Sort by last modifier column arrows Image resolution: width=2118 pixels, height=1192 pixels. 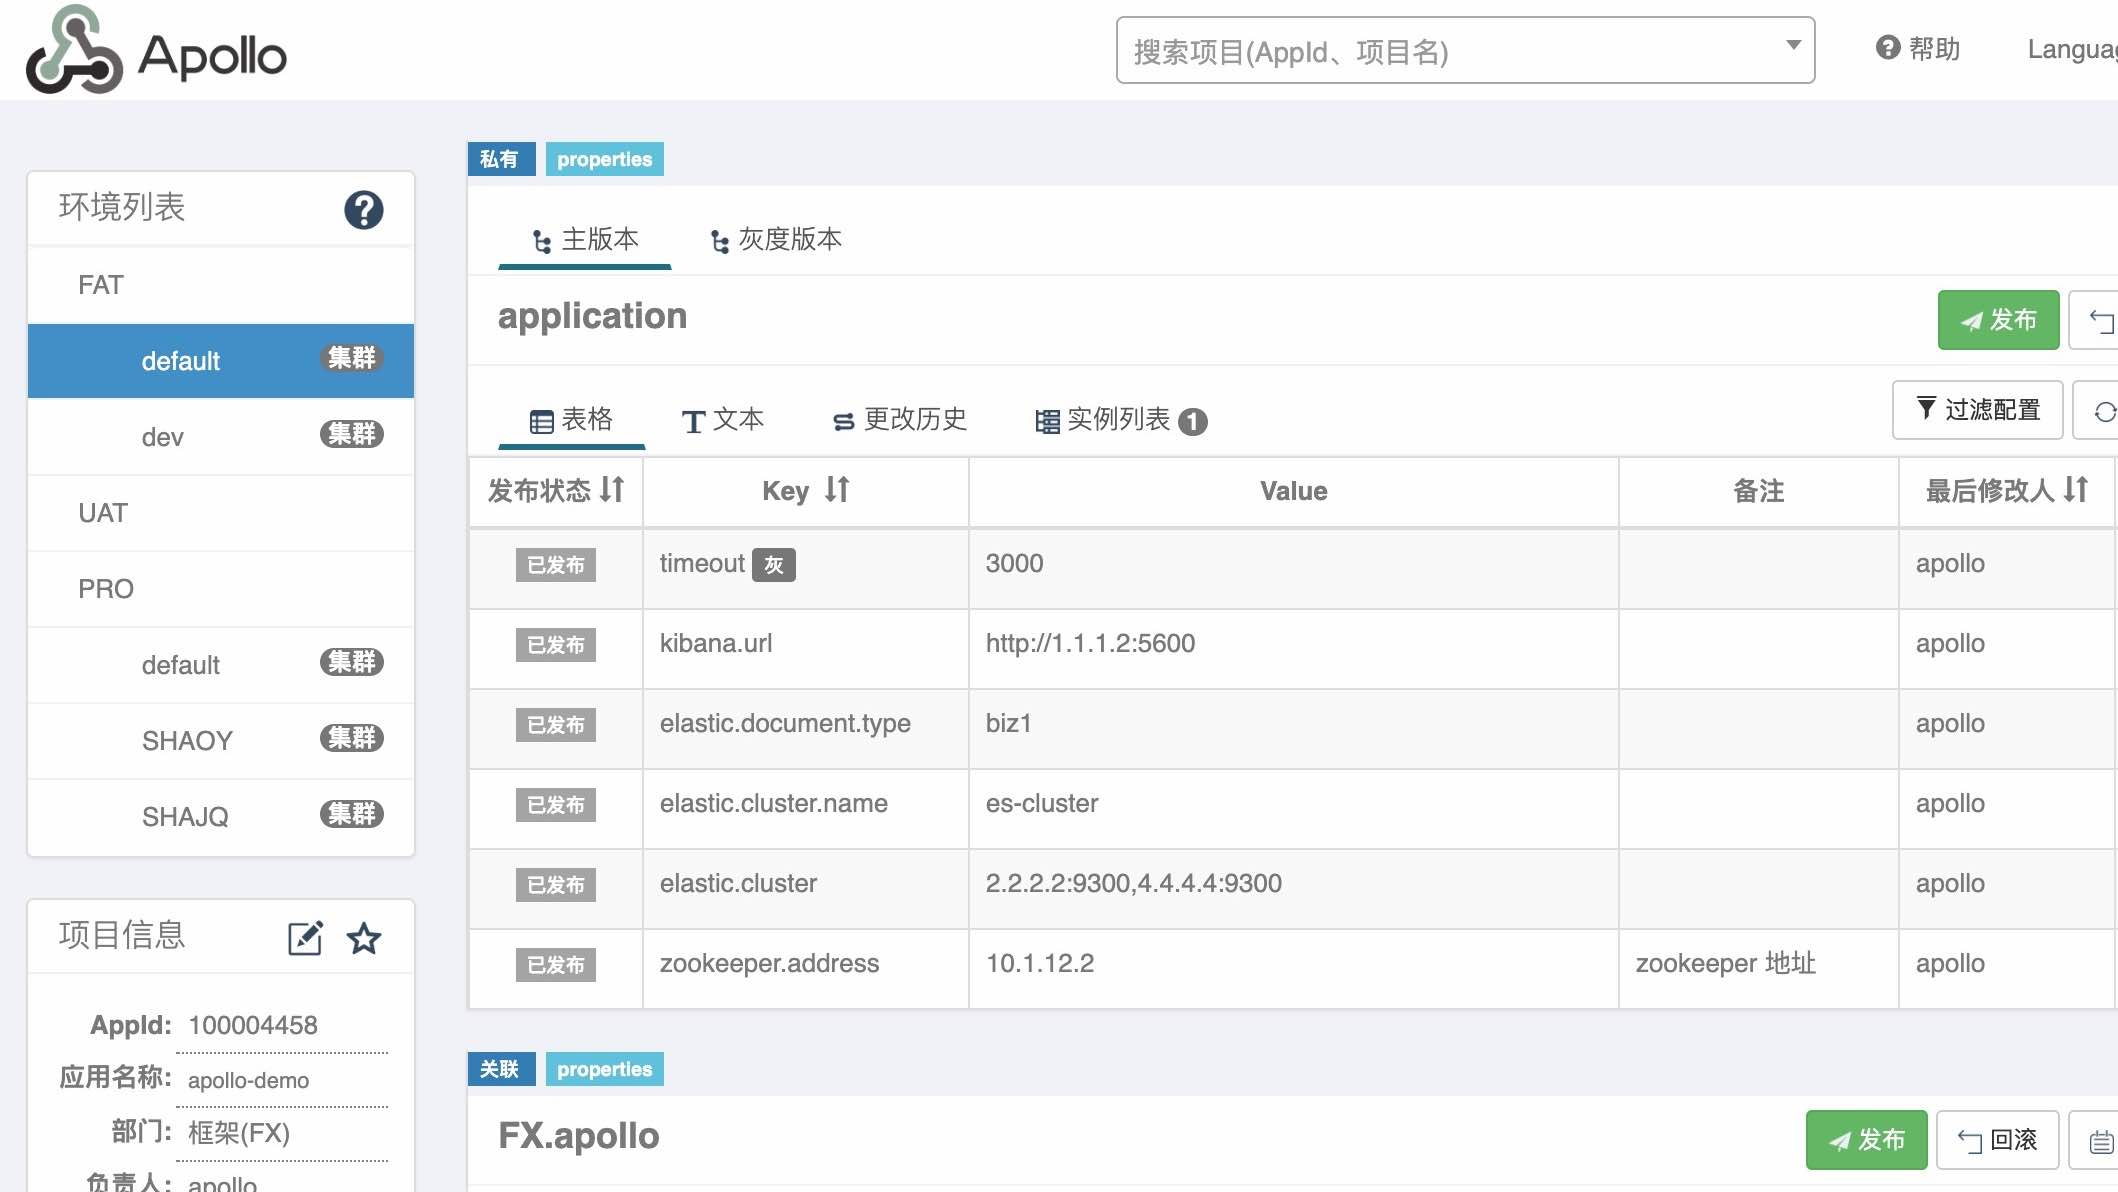click(2076, 490)
